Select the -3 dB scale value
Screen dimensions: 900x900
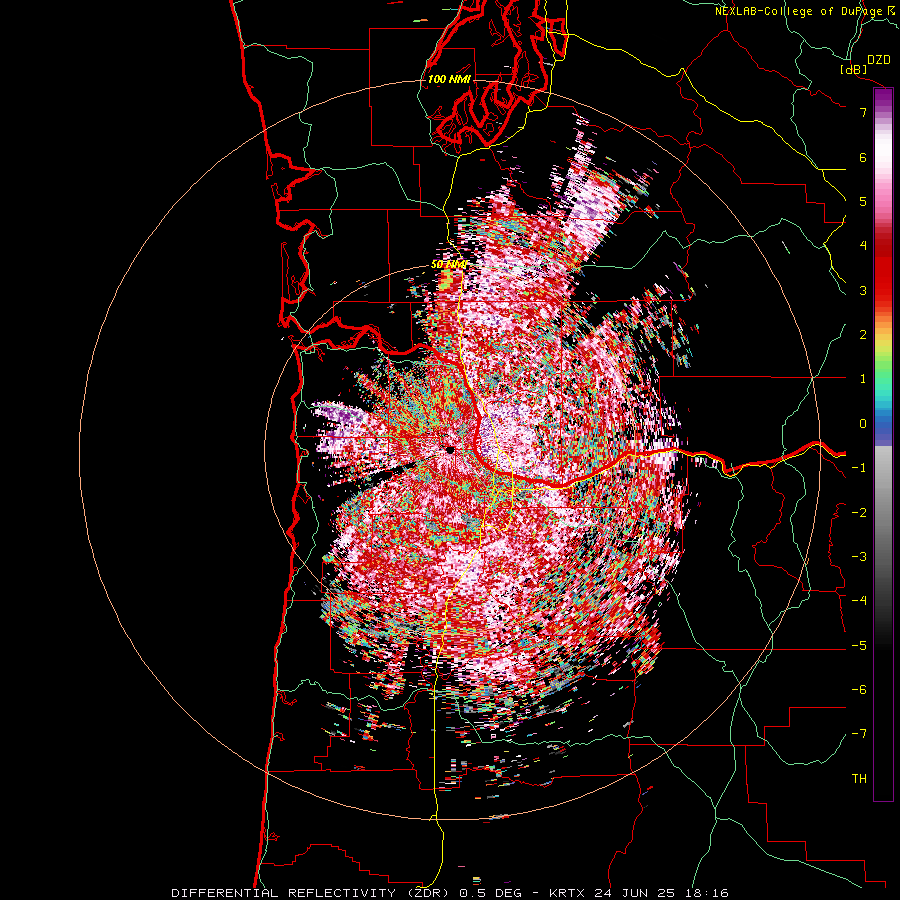point(859,557)
